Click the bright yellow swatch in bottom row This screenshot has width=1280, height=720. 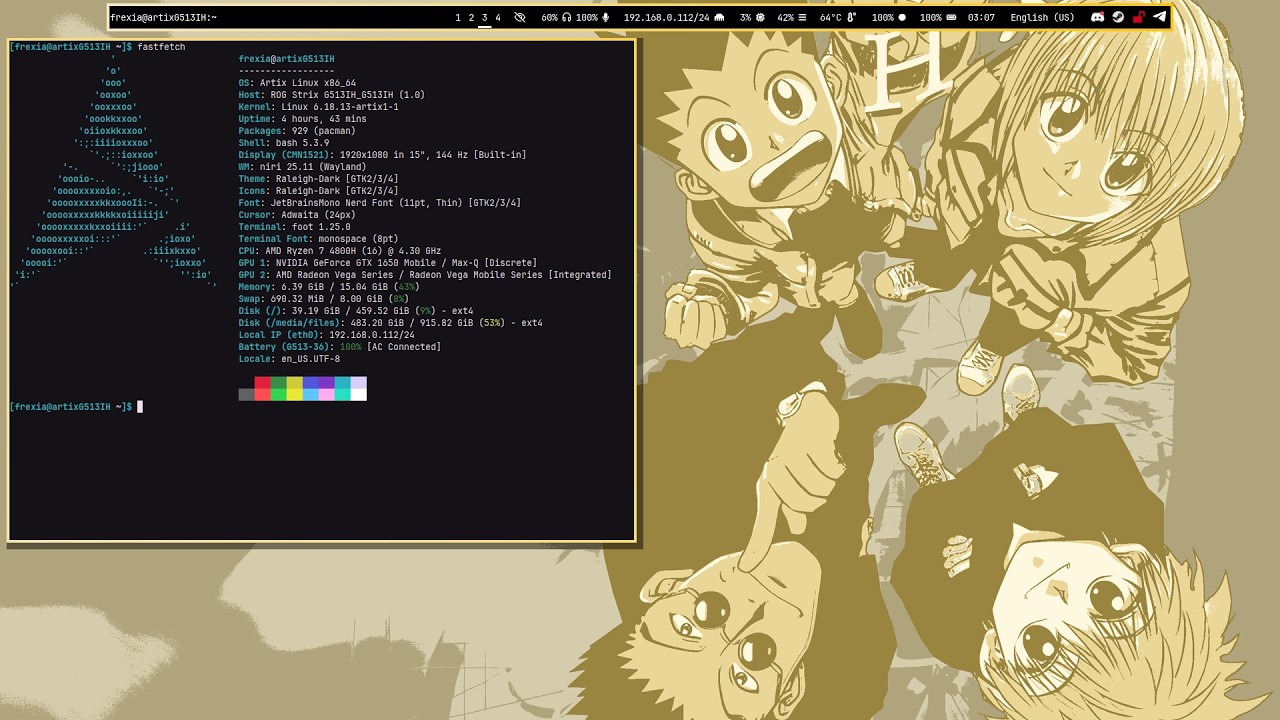tap(294, 395)
